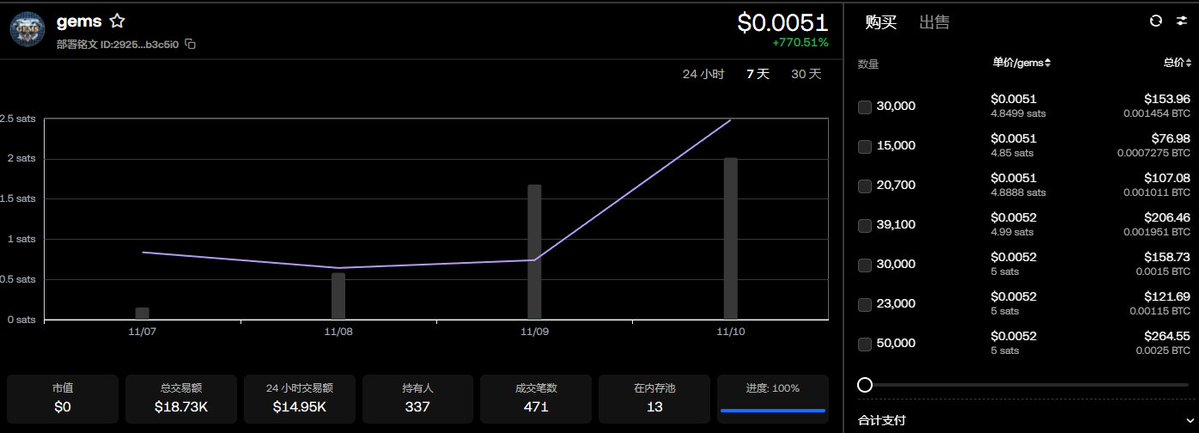1199x433 pixels.
Task: Click the 成交笔数 471 card
Action: click(x=536, y=399)
